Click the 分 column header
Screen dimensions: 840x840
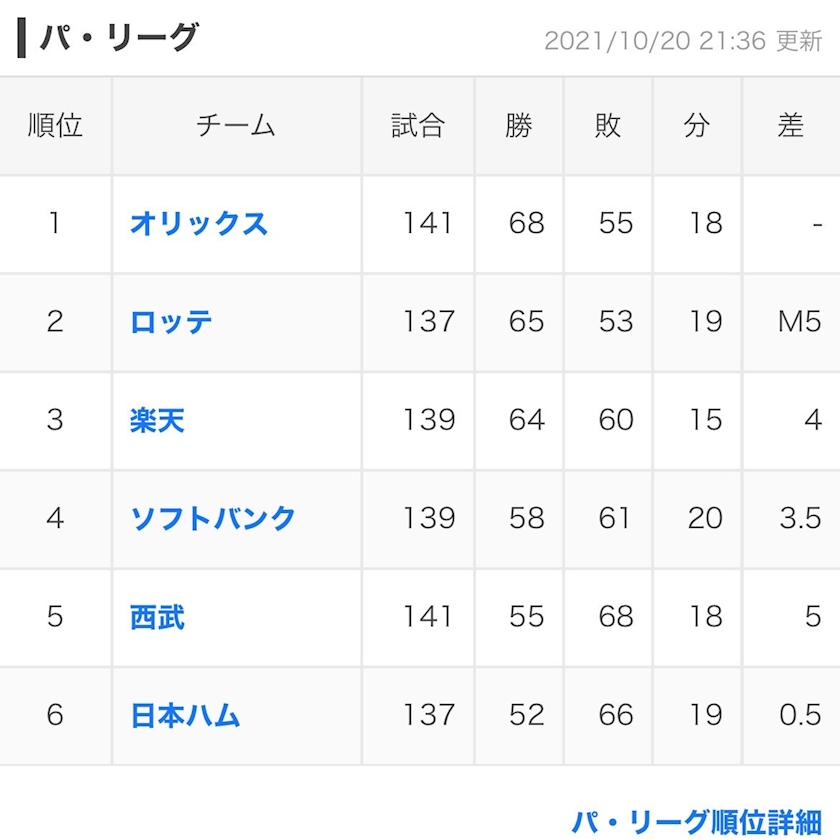(697, 126)
